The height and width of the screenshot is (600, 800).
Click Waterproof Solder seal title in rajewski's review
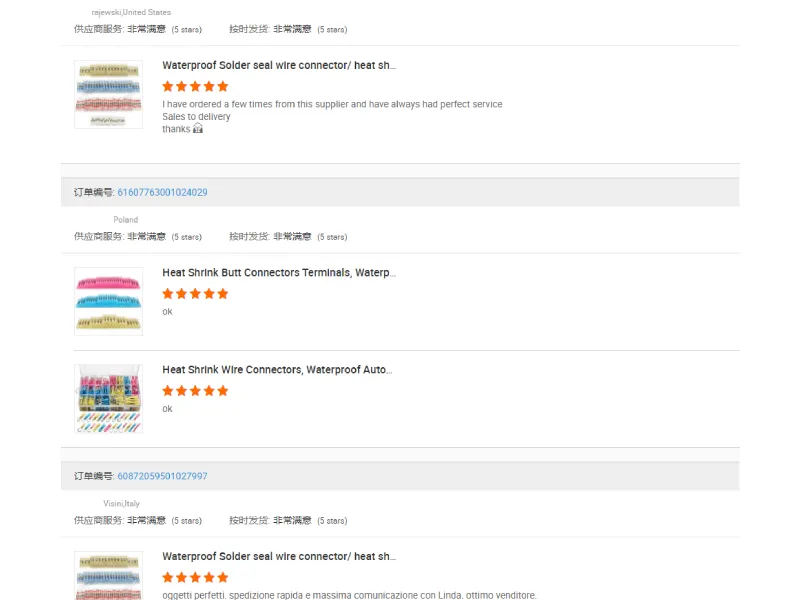279,65
